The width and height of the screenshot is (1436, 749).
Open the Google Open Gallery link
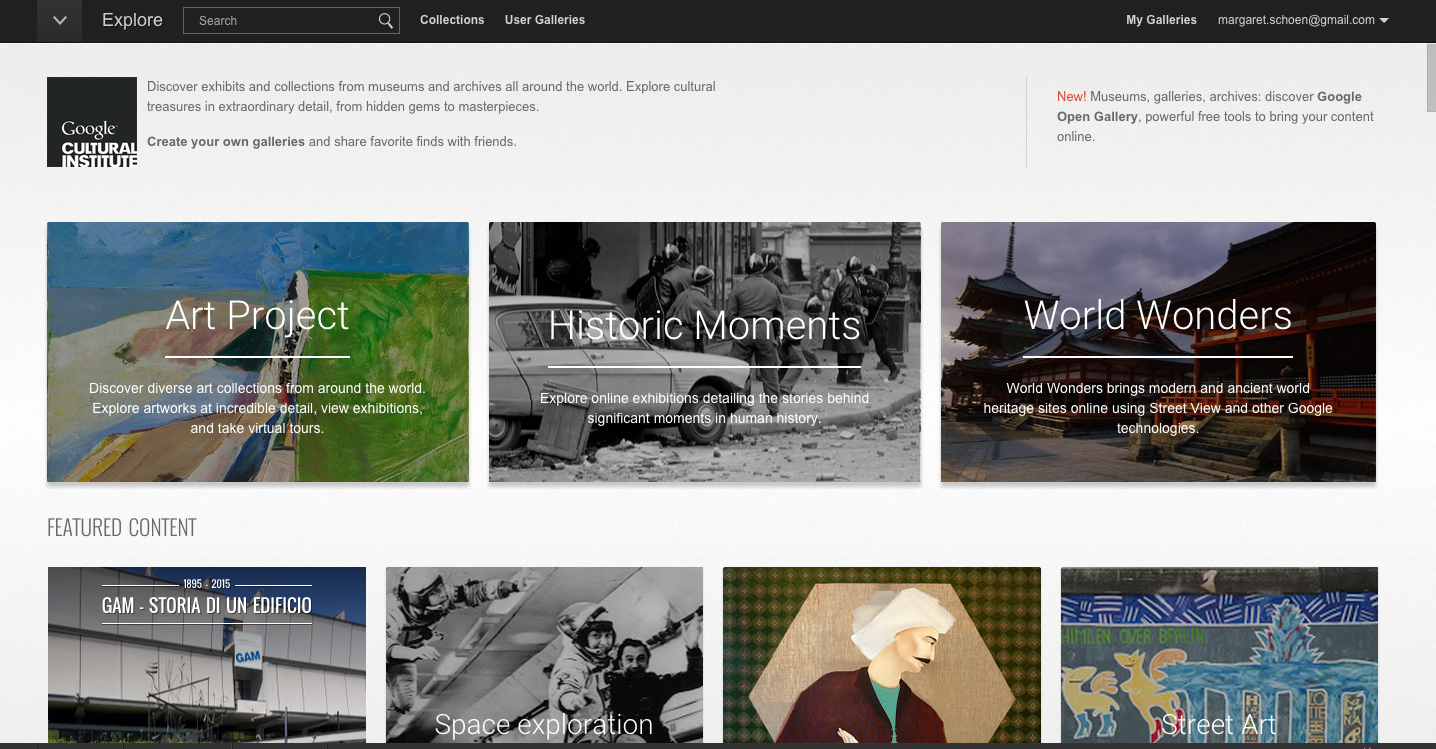[x=1210, y=107]
